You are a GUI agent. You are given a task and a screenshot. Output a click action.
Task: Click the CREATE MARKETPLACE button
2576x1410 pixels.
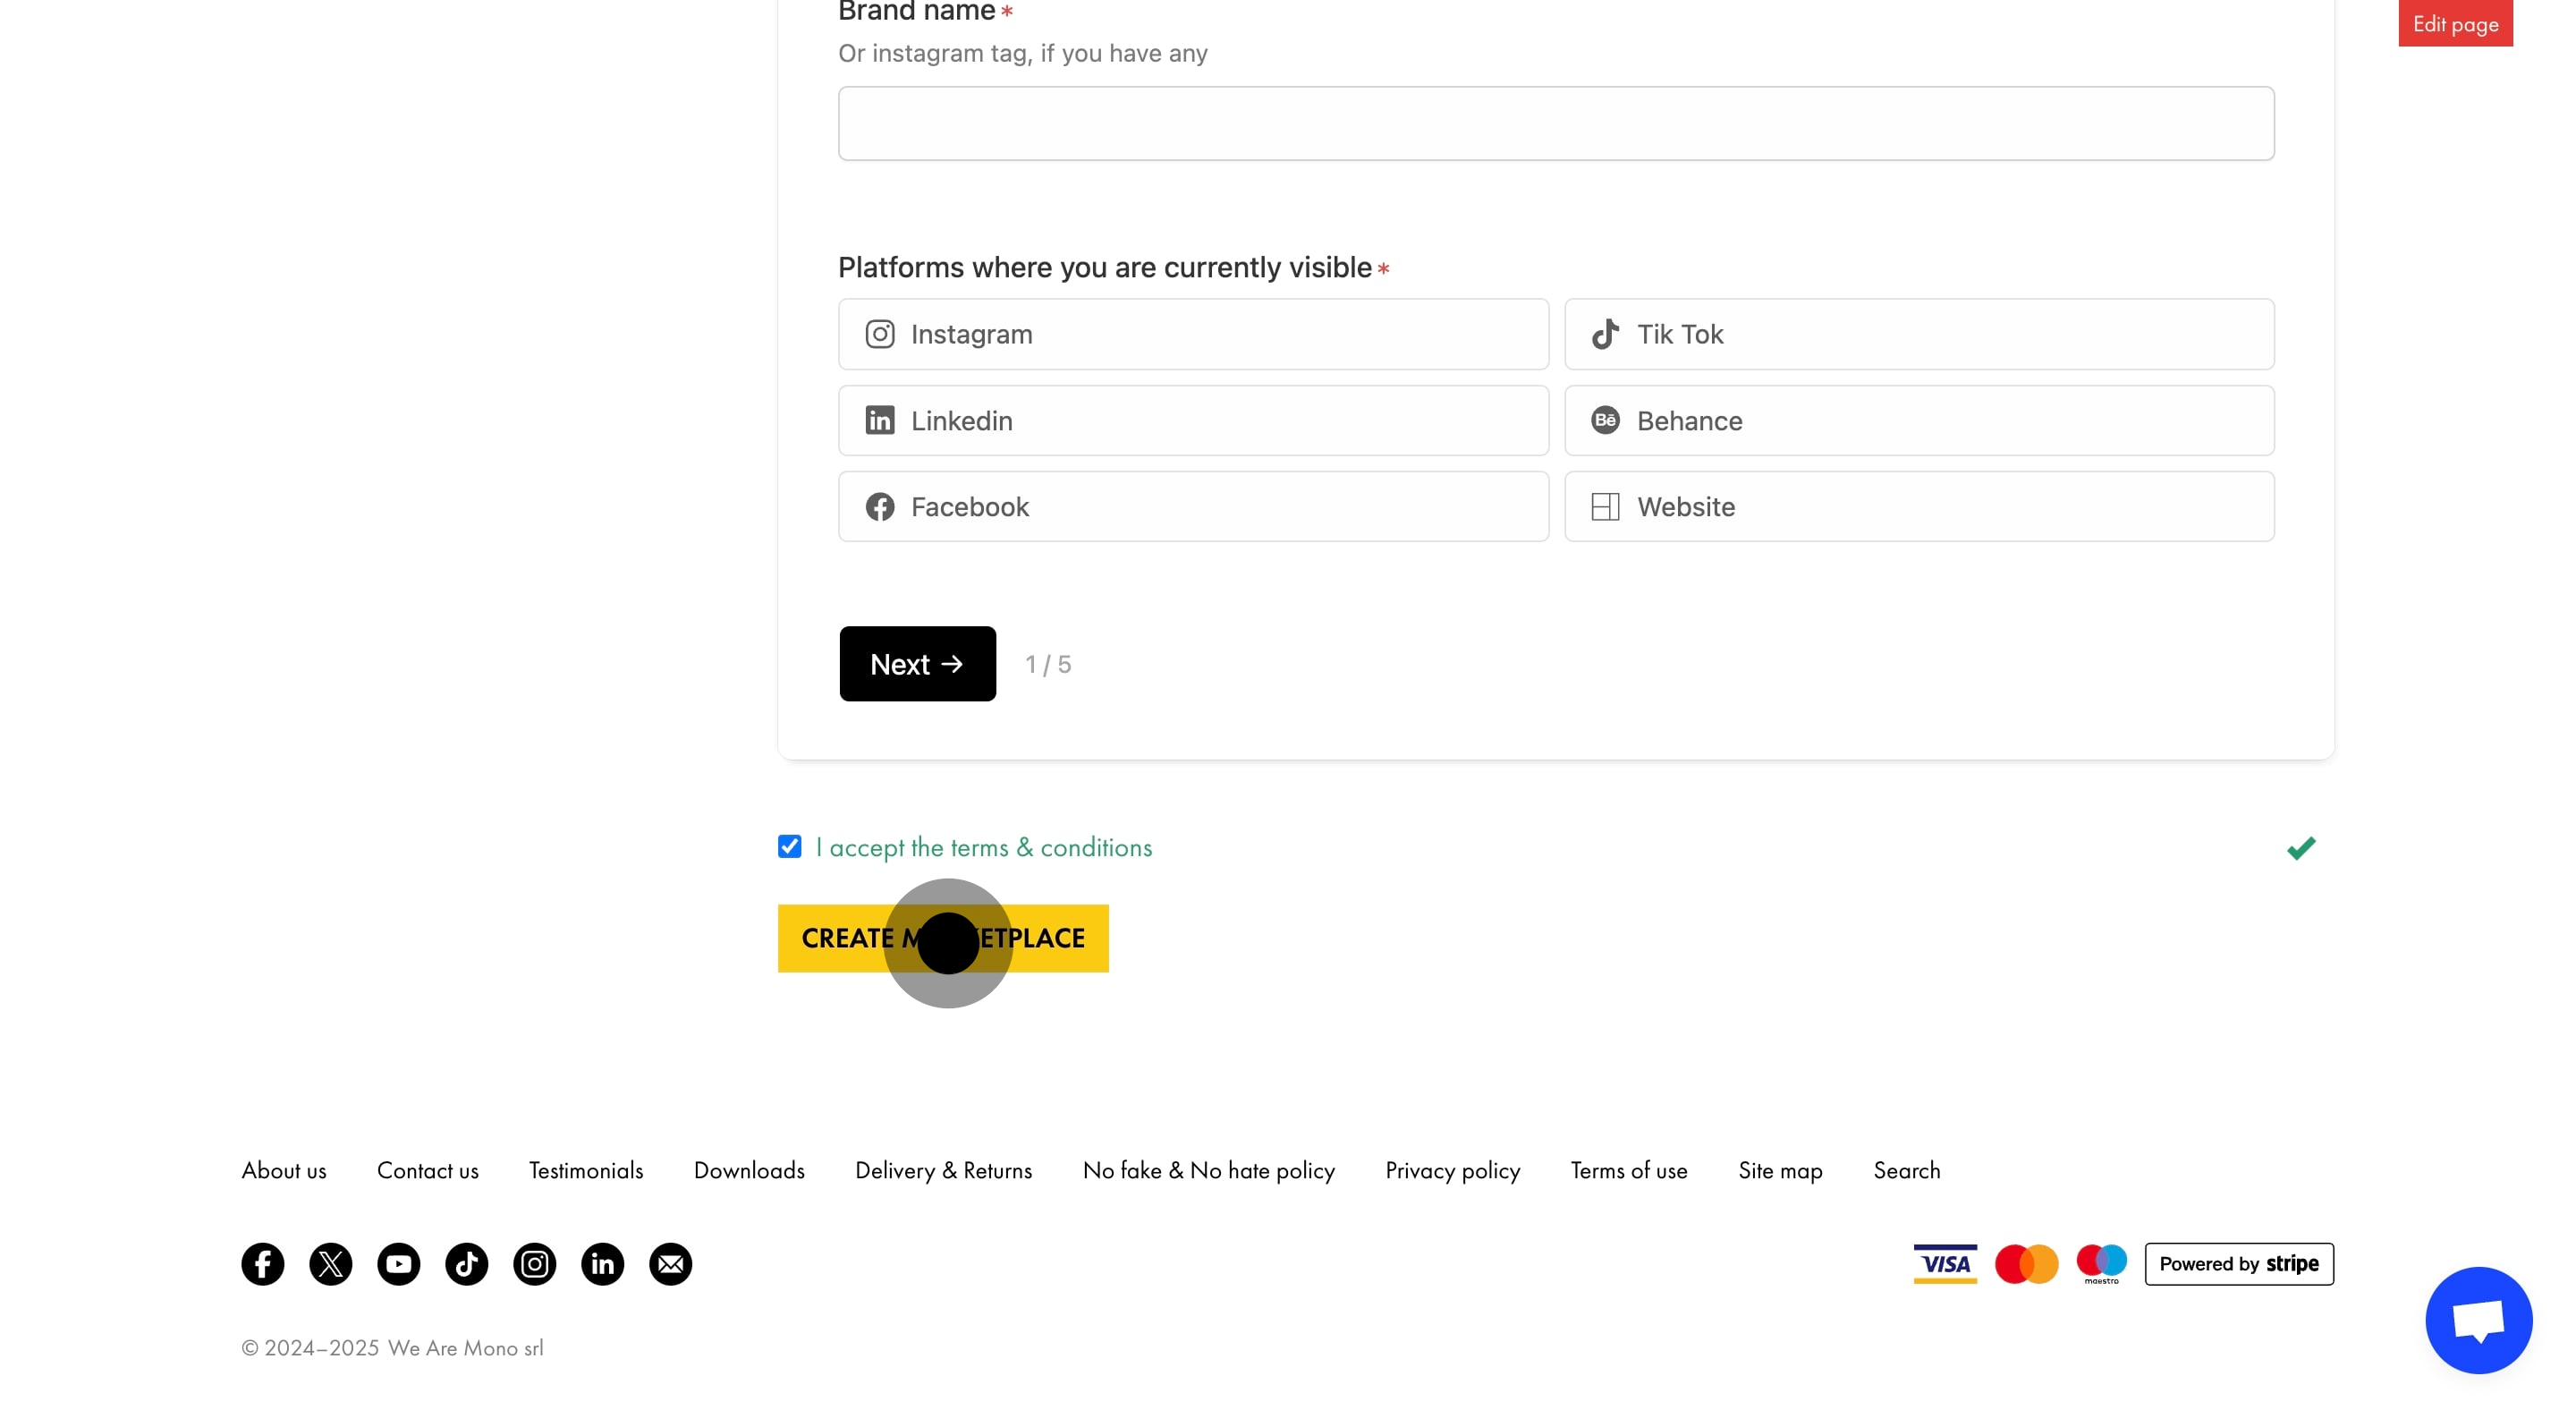click(943, 939)
